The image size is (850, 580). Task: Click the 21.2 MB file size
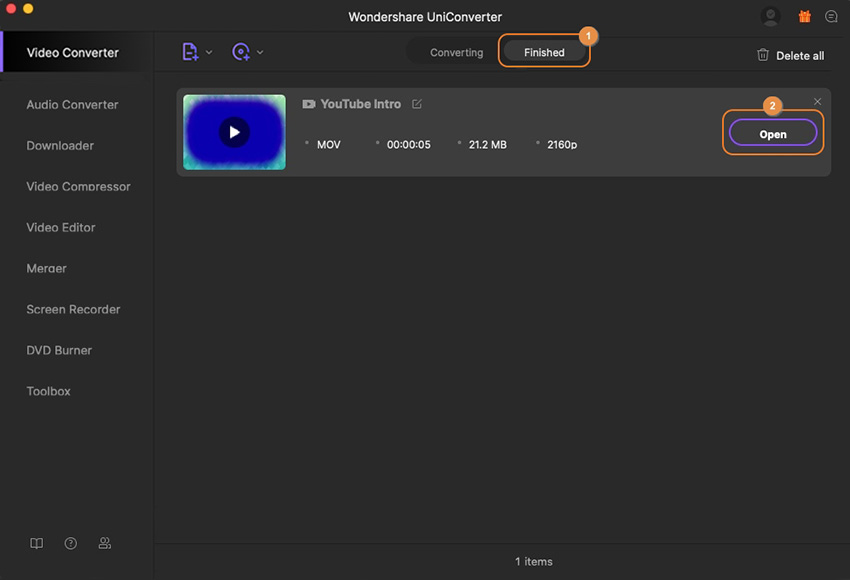click(488, 145)
